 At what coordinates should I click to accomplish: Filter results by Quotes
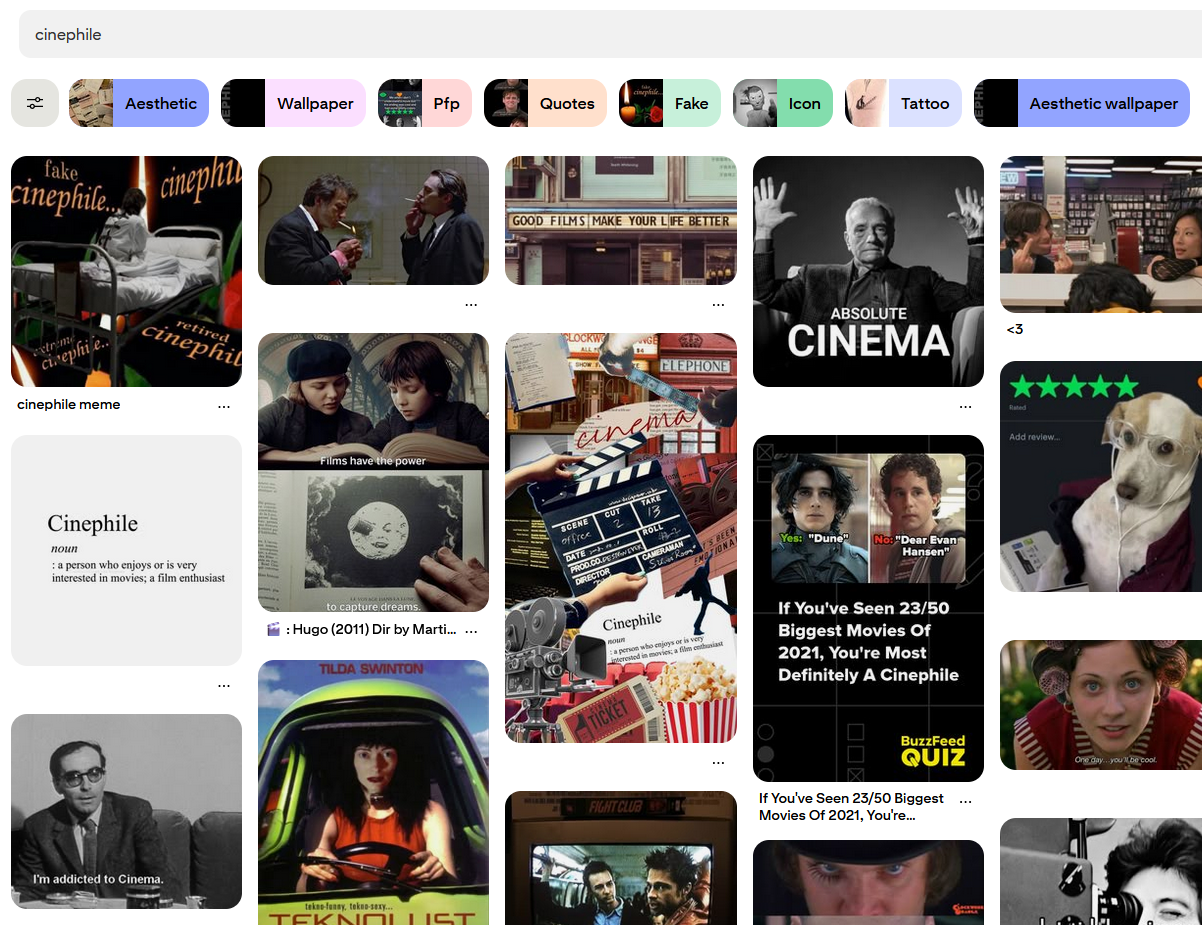(x=545, y=103)
